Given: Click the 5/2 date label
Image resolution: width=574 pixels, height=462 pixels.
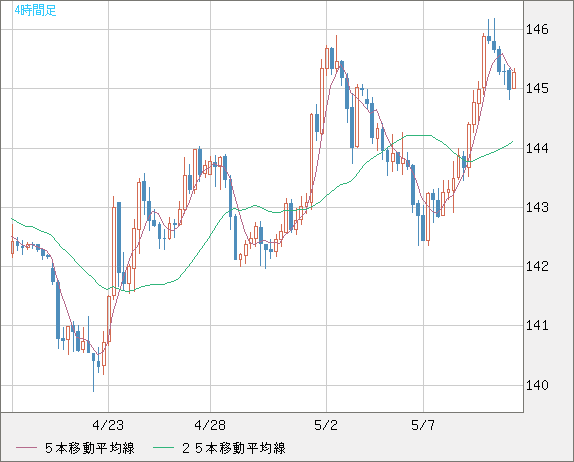Looking at the screenshot, I should pyautogui.click(x=326, y=425).
